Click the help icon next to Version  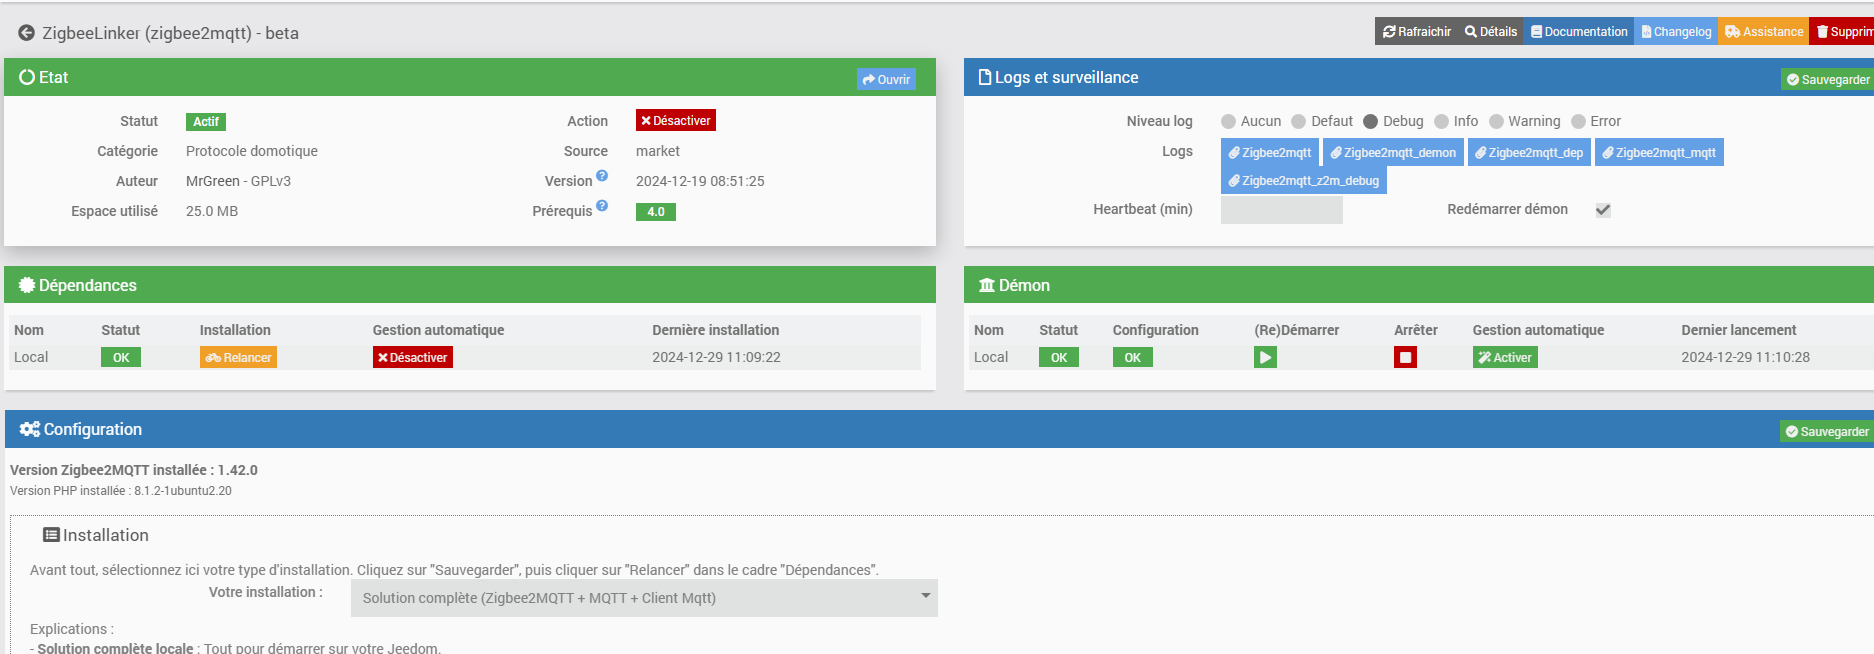602,176
